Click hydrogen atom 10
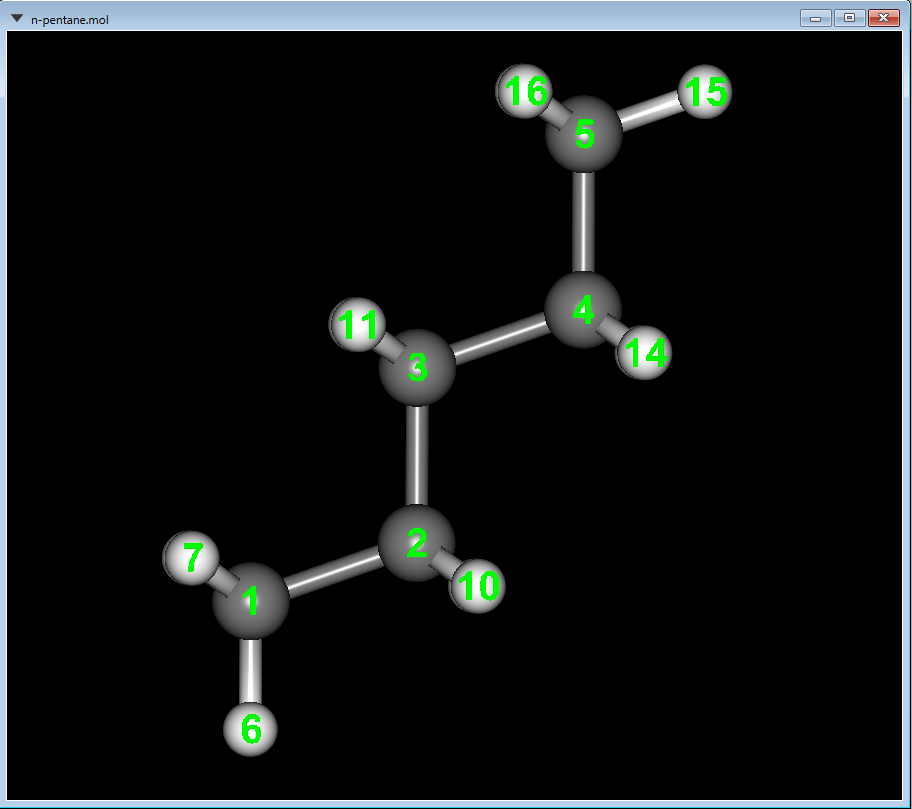The width and height of the screenshot is (912, 809). 477,585
